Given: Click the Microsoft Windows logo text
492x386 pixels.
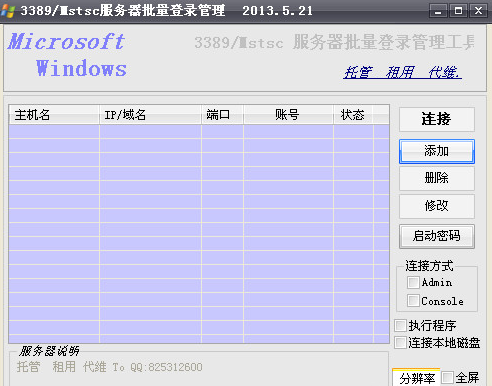Looking at the screenshot, I should 67,55.
